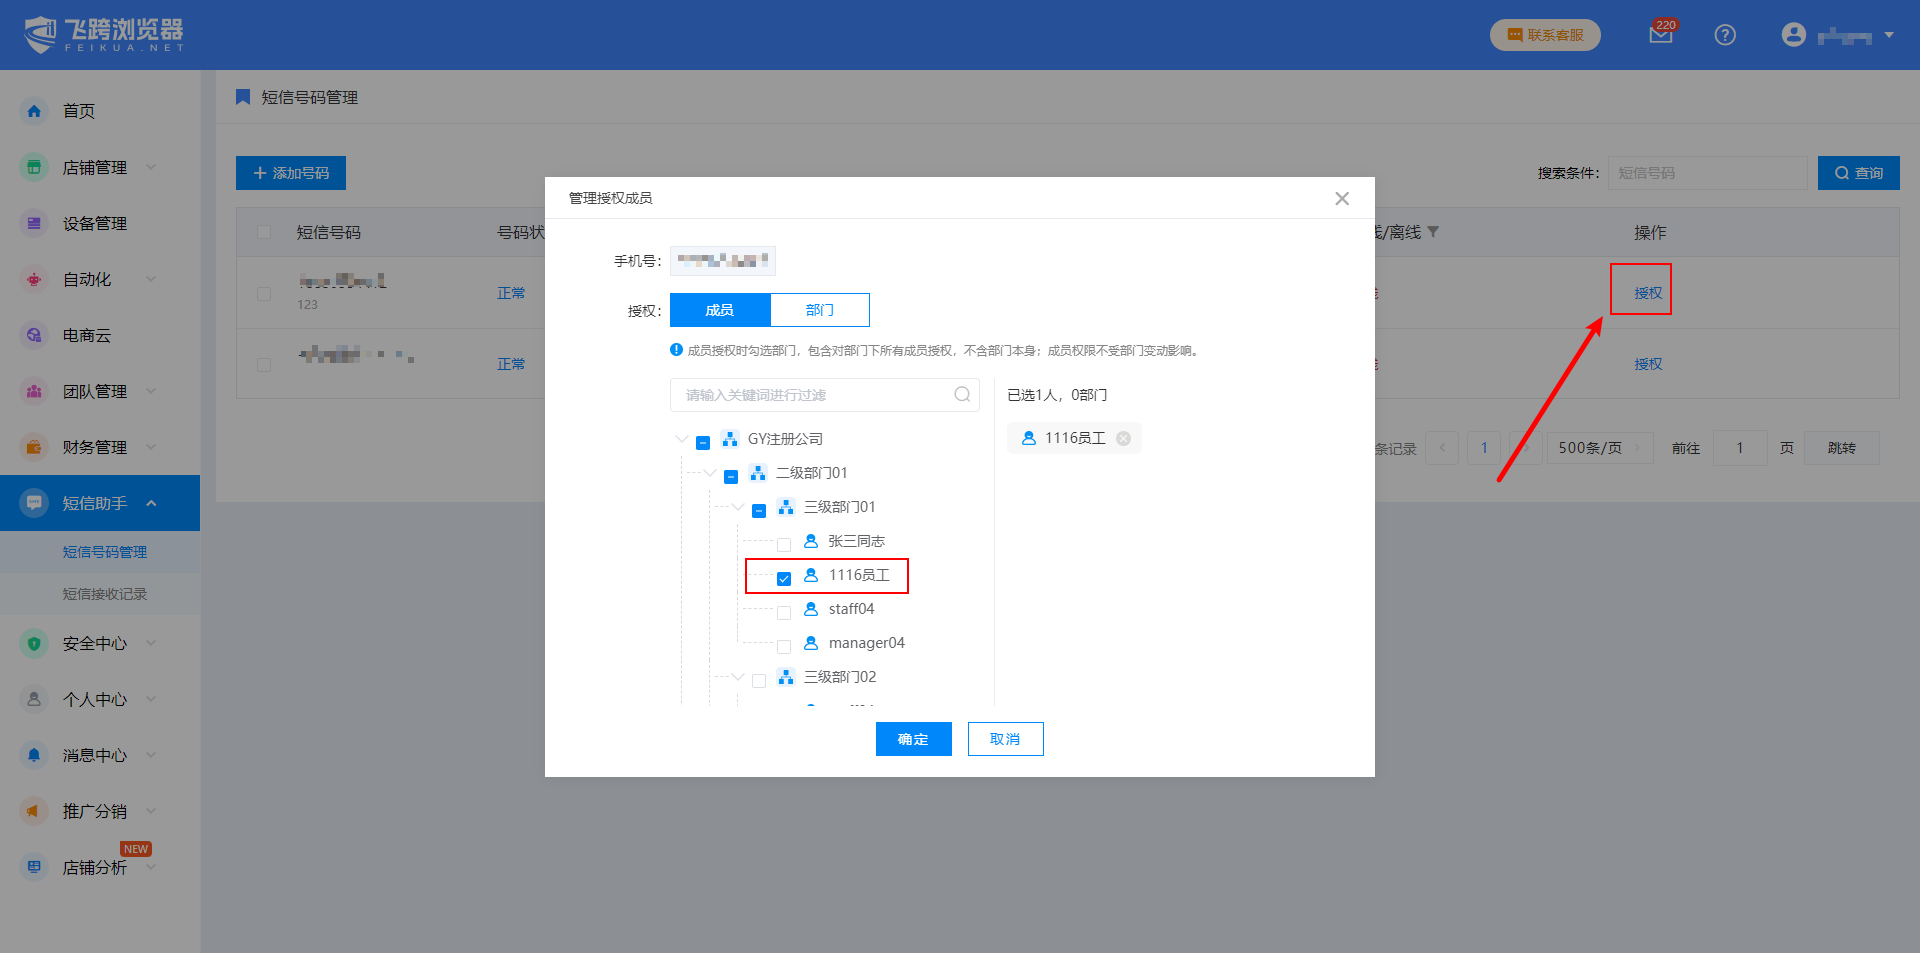Viewport: 1920px width, 953px height.
Task: Switch to the 部门 authorization tab
Action: tap(819, 310)
